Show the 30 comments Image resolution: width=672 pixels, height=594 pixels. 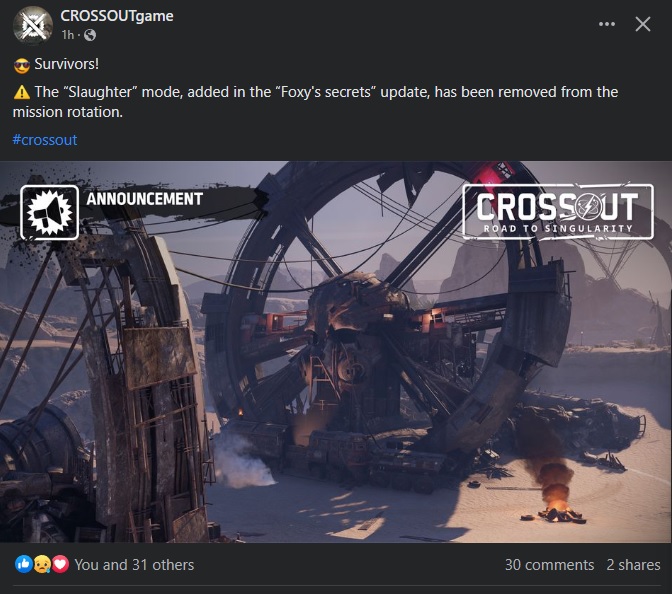tap(549, 565)
